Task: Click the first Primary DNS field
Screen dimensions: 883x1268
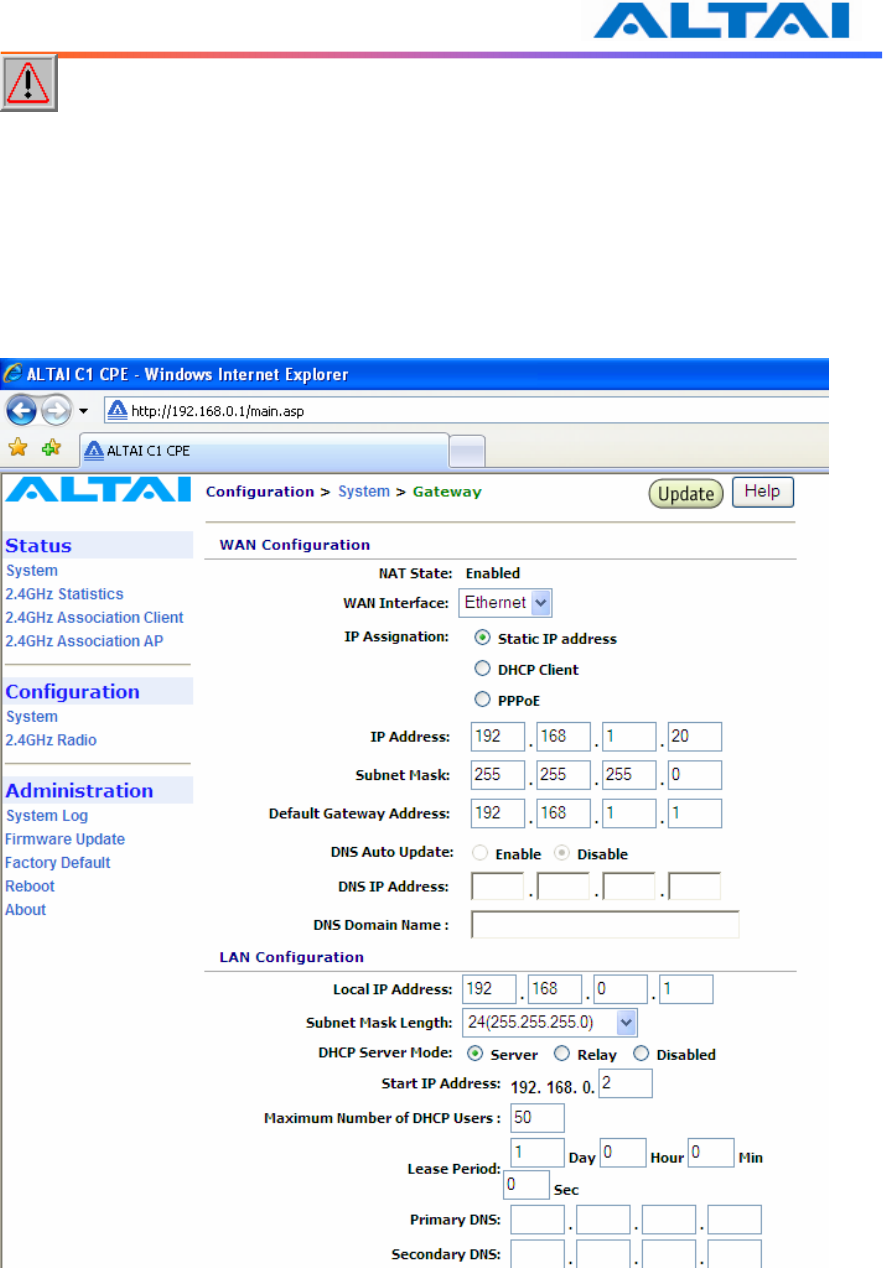Action: click(537, 1219)
